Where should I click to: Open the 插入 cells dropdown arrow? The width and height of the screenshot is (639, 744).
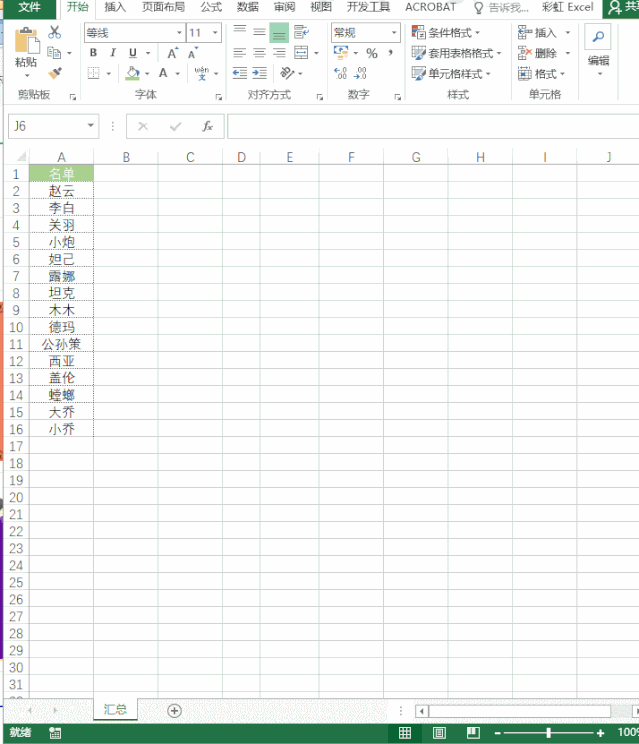pyautogui.click(x=568, y=33)
